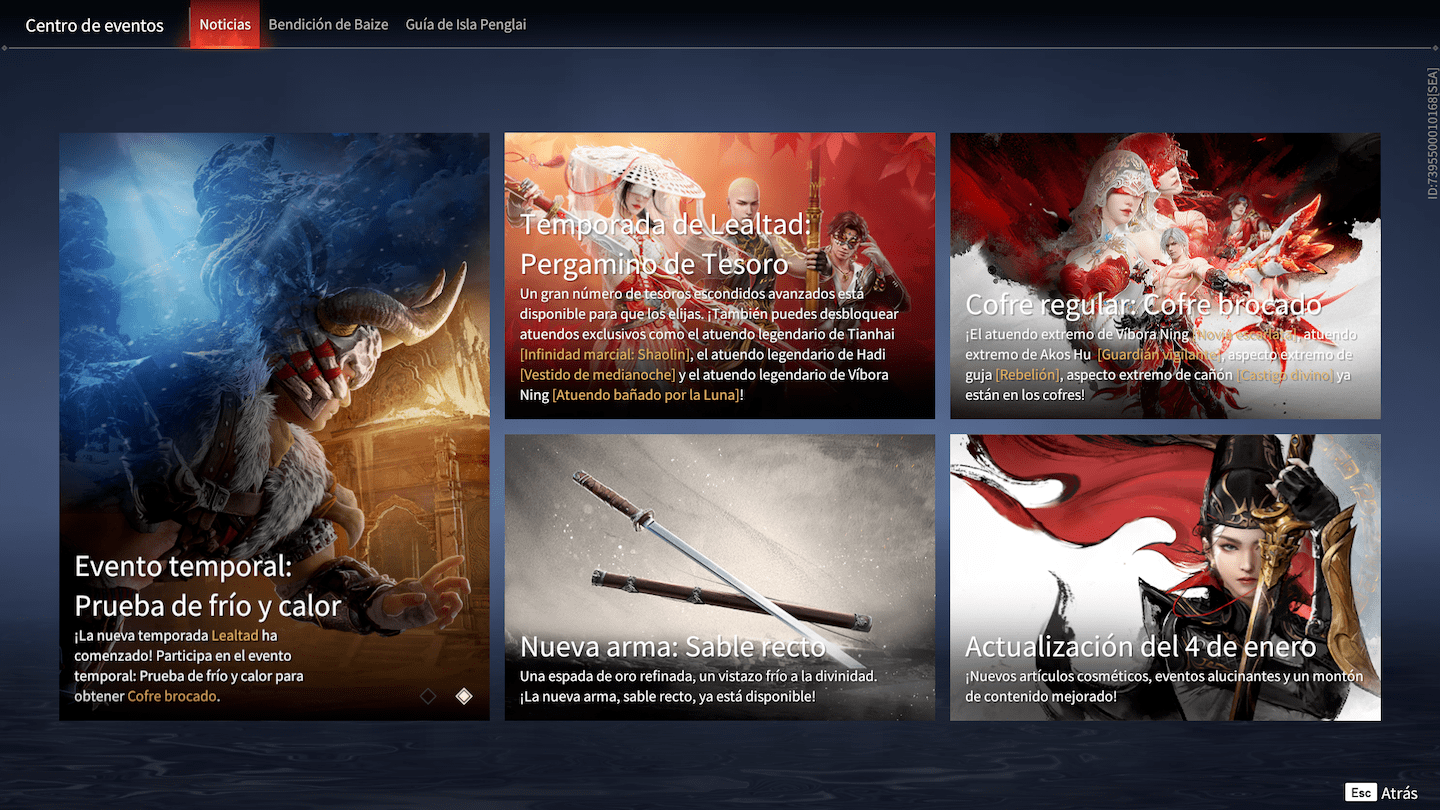Open the Cofre regular: Cofre brocado card
1440x810 pixels.
[x=1165, y=276]
